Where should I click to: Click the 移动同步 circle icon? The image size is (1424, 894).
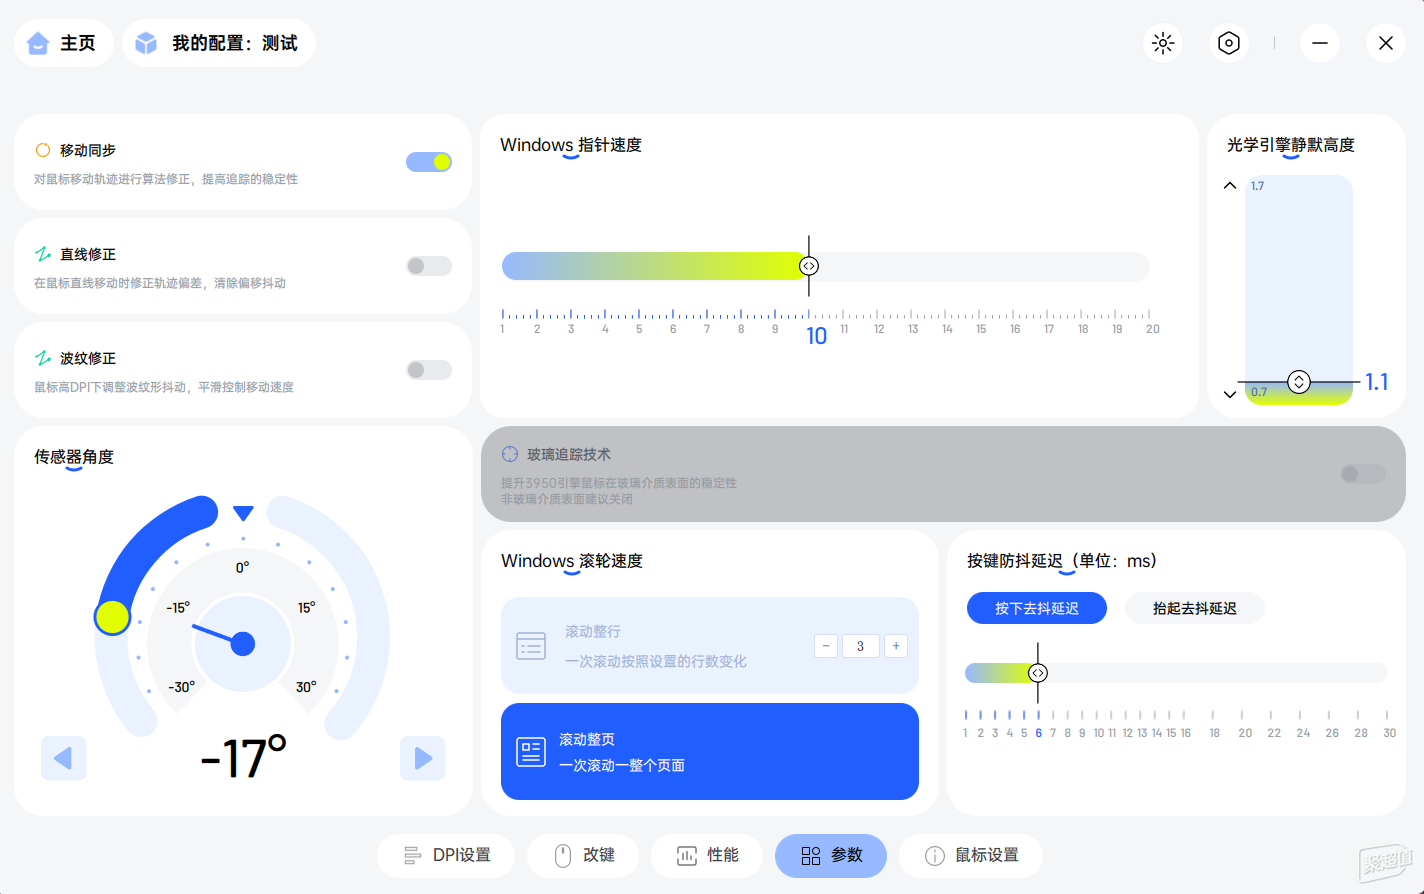click(x=43, y=150)
